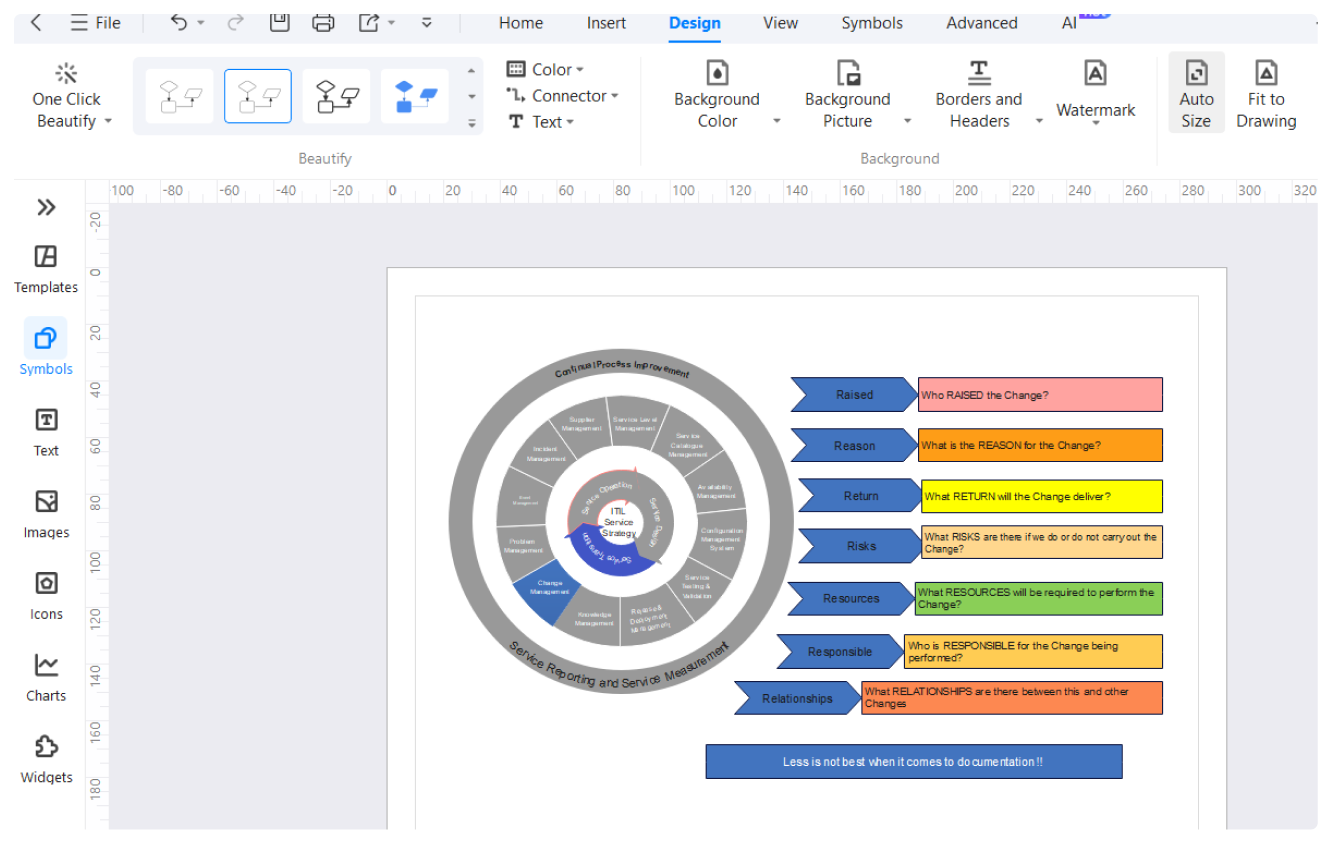Select the Relationships arrow shape

[797, 698]
